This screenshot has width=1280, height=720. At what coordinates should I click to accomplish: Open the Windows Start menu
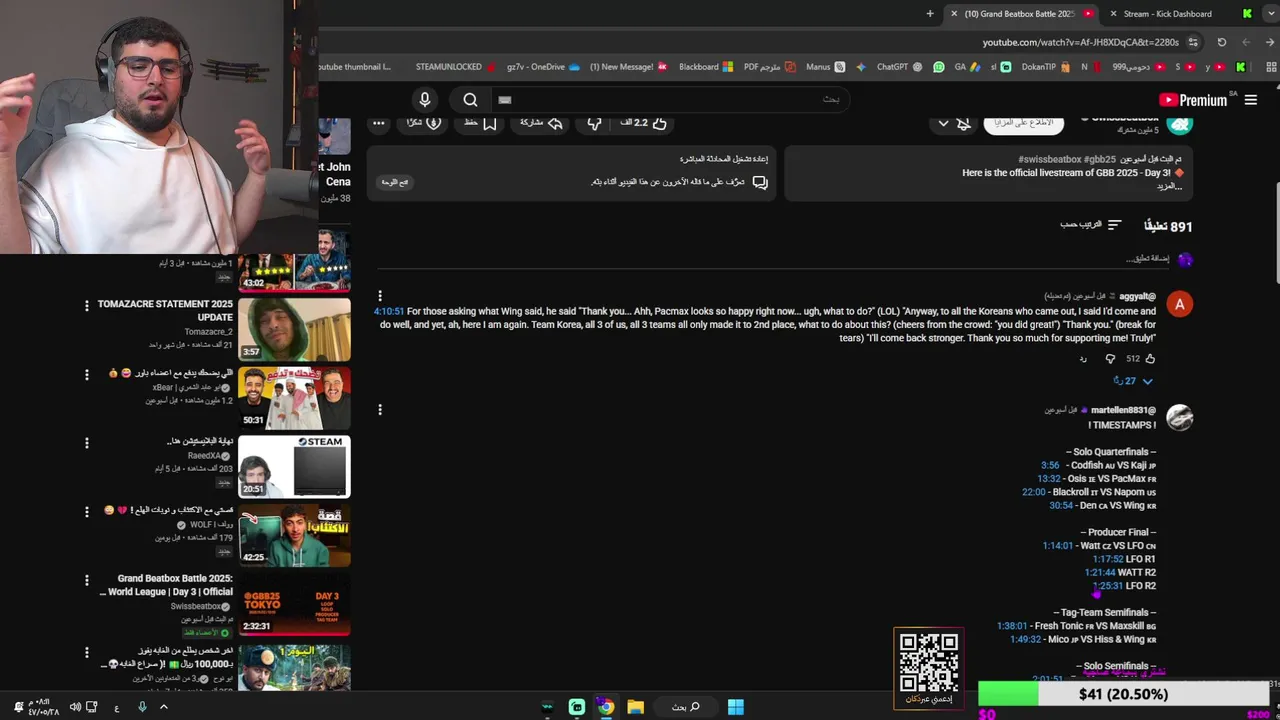(x=736, y=707)
